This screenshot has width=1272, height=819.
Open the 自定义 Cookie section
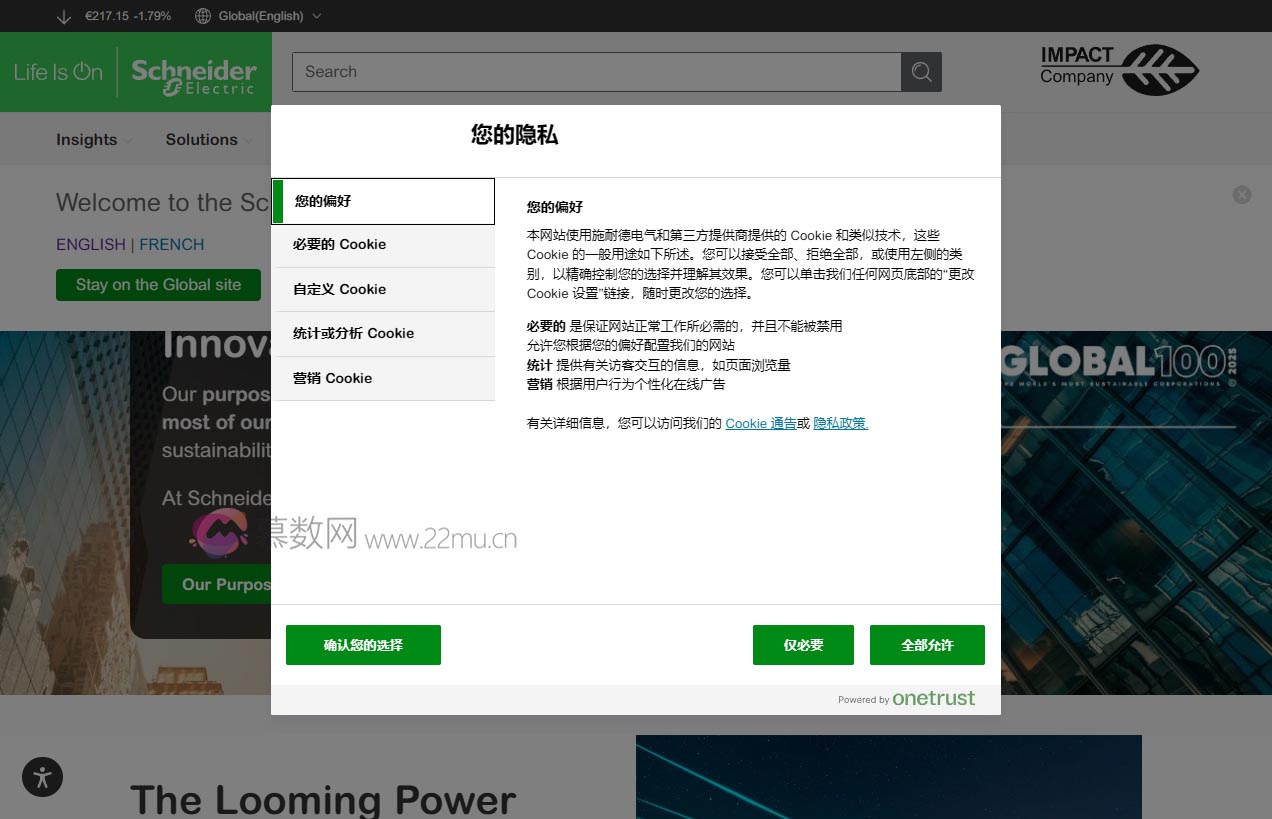point(383,289)
